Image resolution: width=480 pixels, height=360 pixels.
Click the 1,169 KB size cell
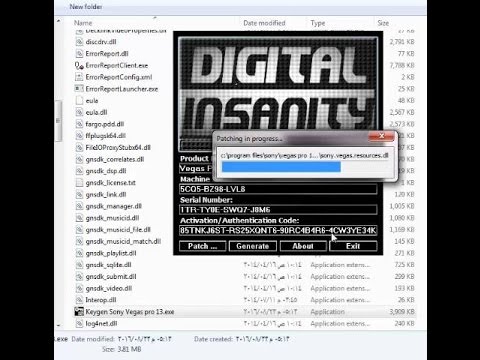click(402, 230)
